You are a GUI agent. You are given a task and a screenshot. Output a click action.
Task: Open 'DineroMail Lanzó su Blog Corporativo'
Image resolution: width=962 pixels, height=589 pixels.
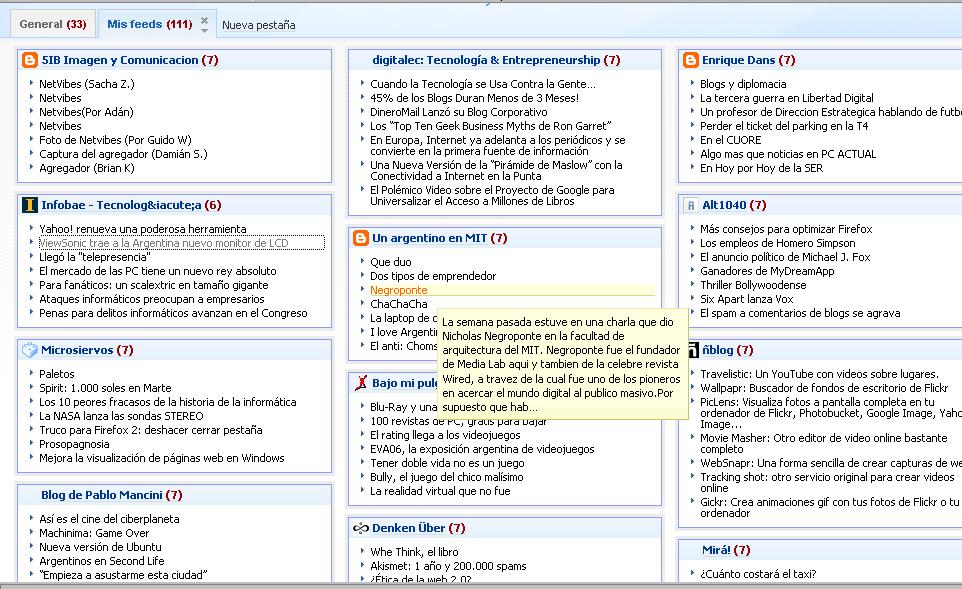pyautogui.click(x=459, y=112)
